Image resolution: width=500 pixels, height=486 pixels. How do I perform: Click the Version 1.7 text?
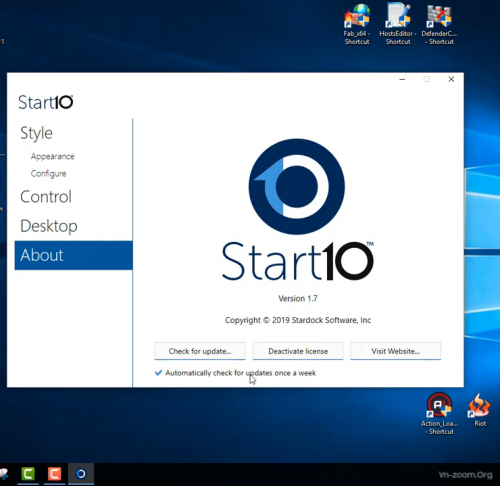(x=298, y=299)
